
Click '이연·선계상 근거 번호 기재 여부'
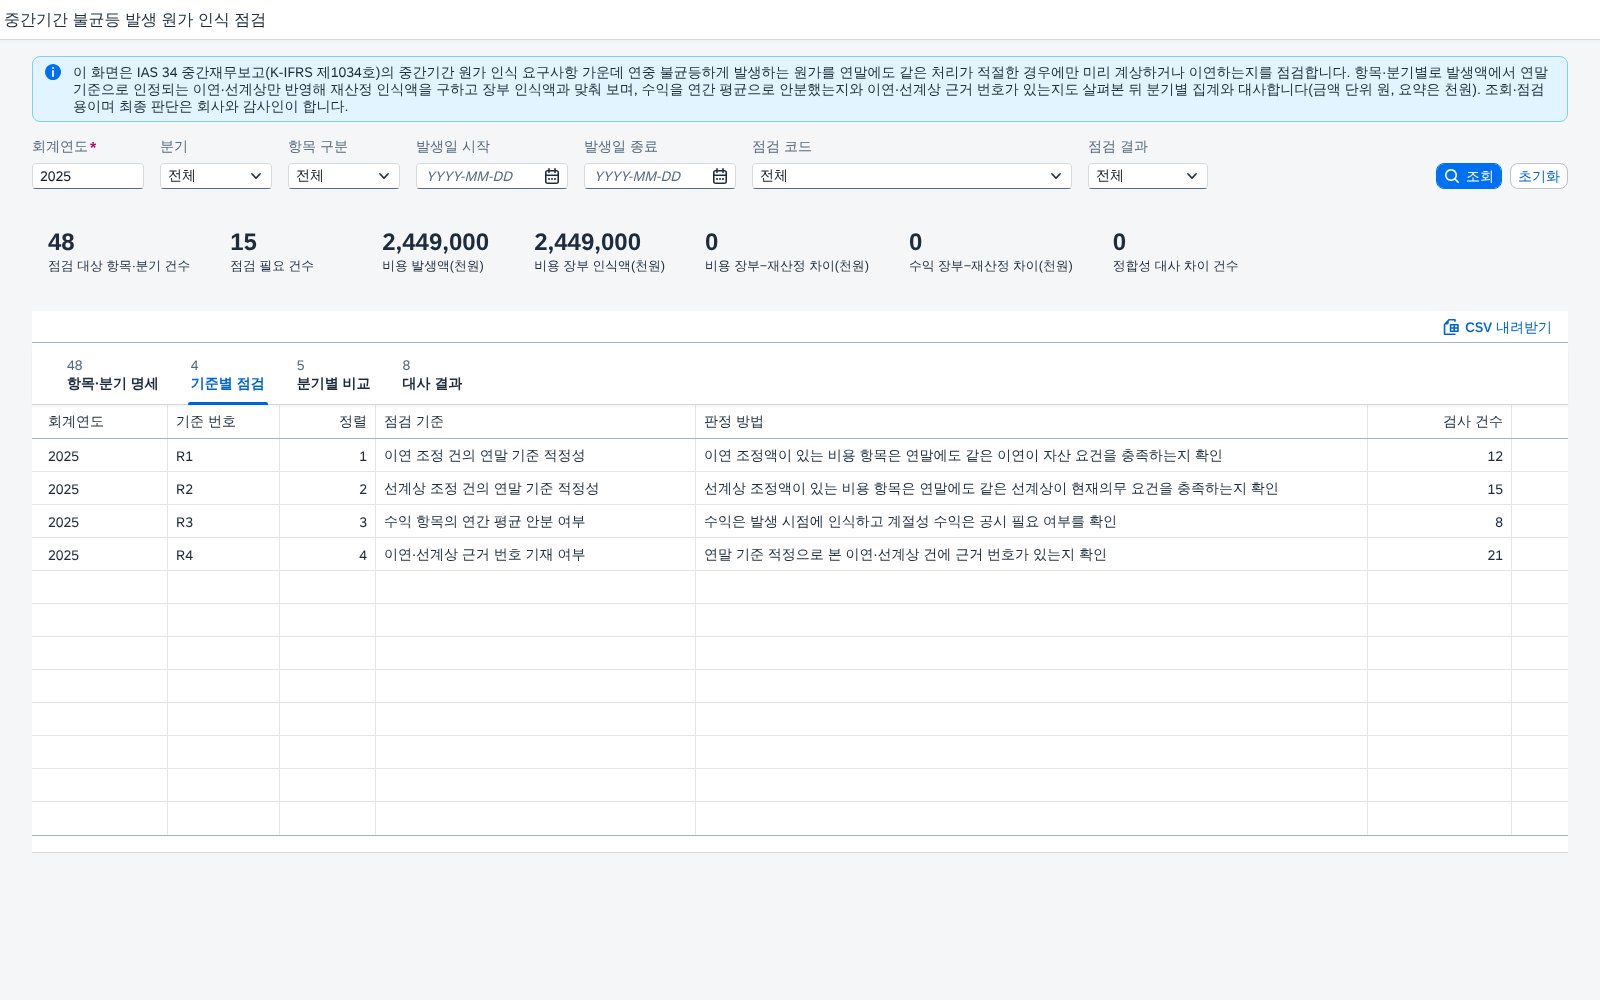click(x=484, y=555)
